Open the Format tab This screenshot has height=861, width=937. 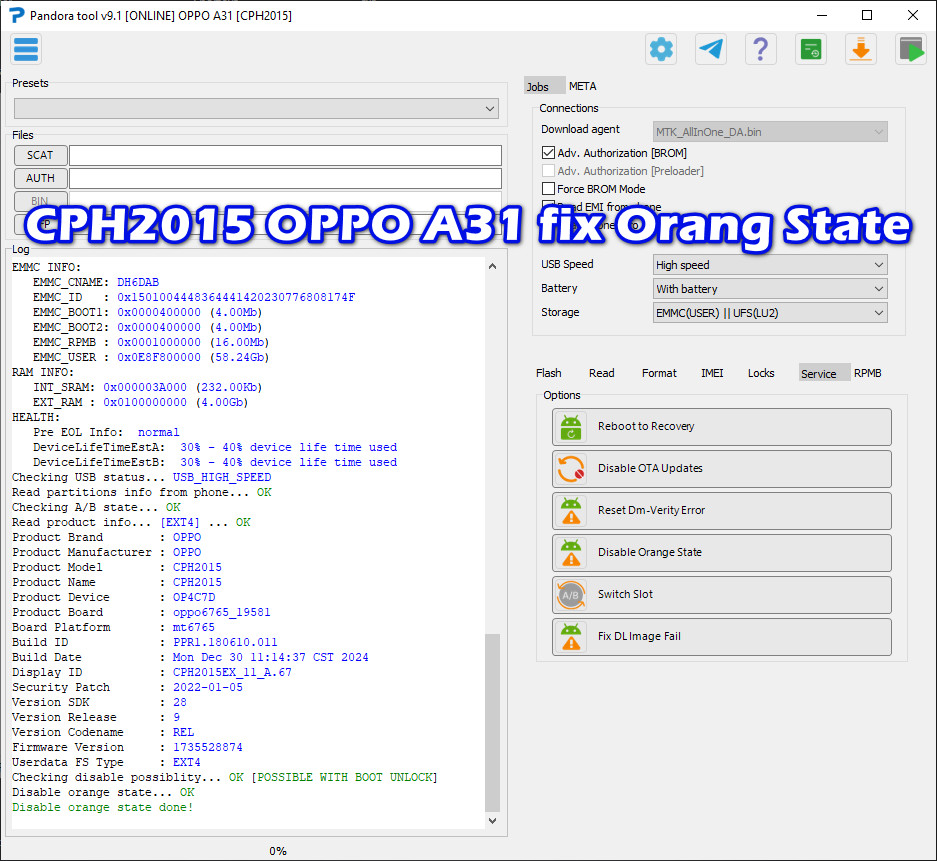[x=659, y=373]
